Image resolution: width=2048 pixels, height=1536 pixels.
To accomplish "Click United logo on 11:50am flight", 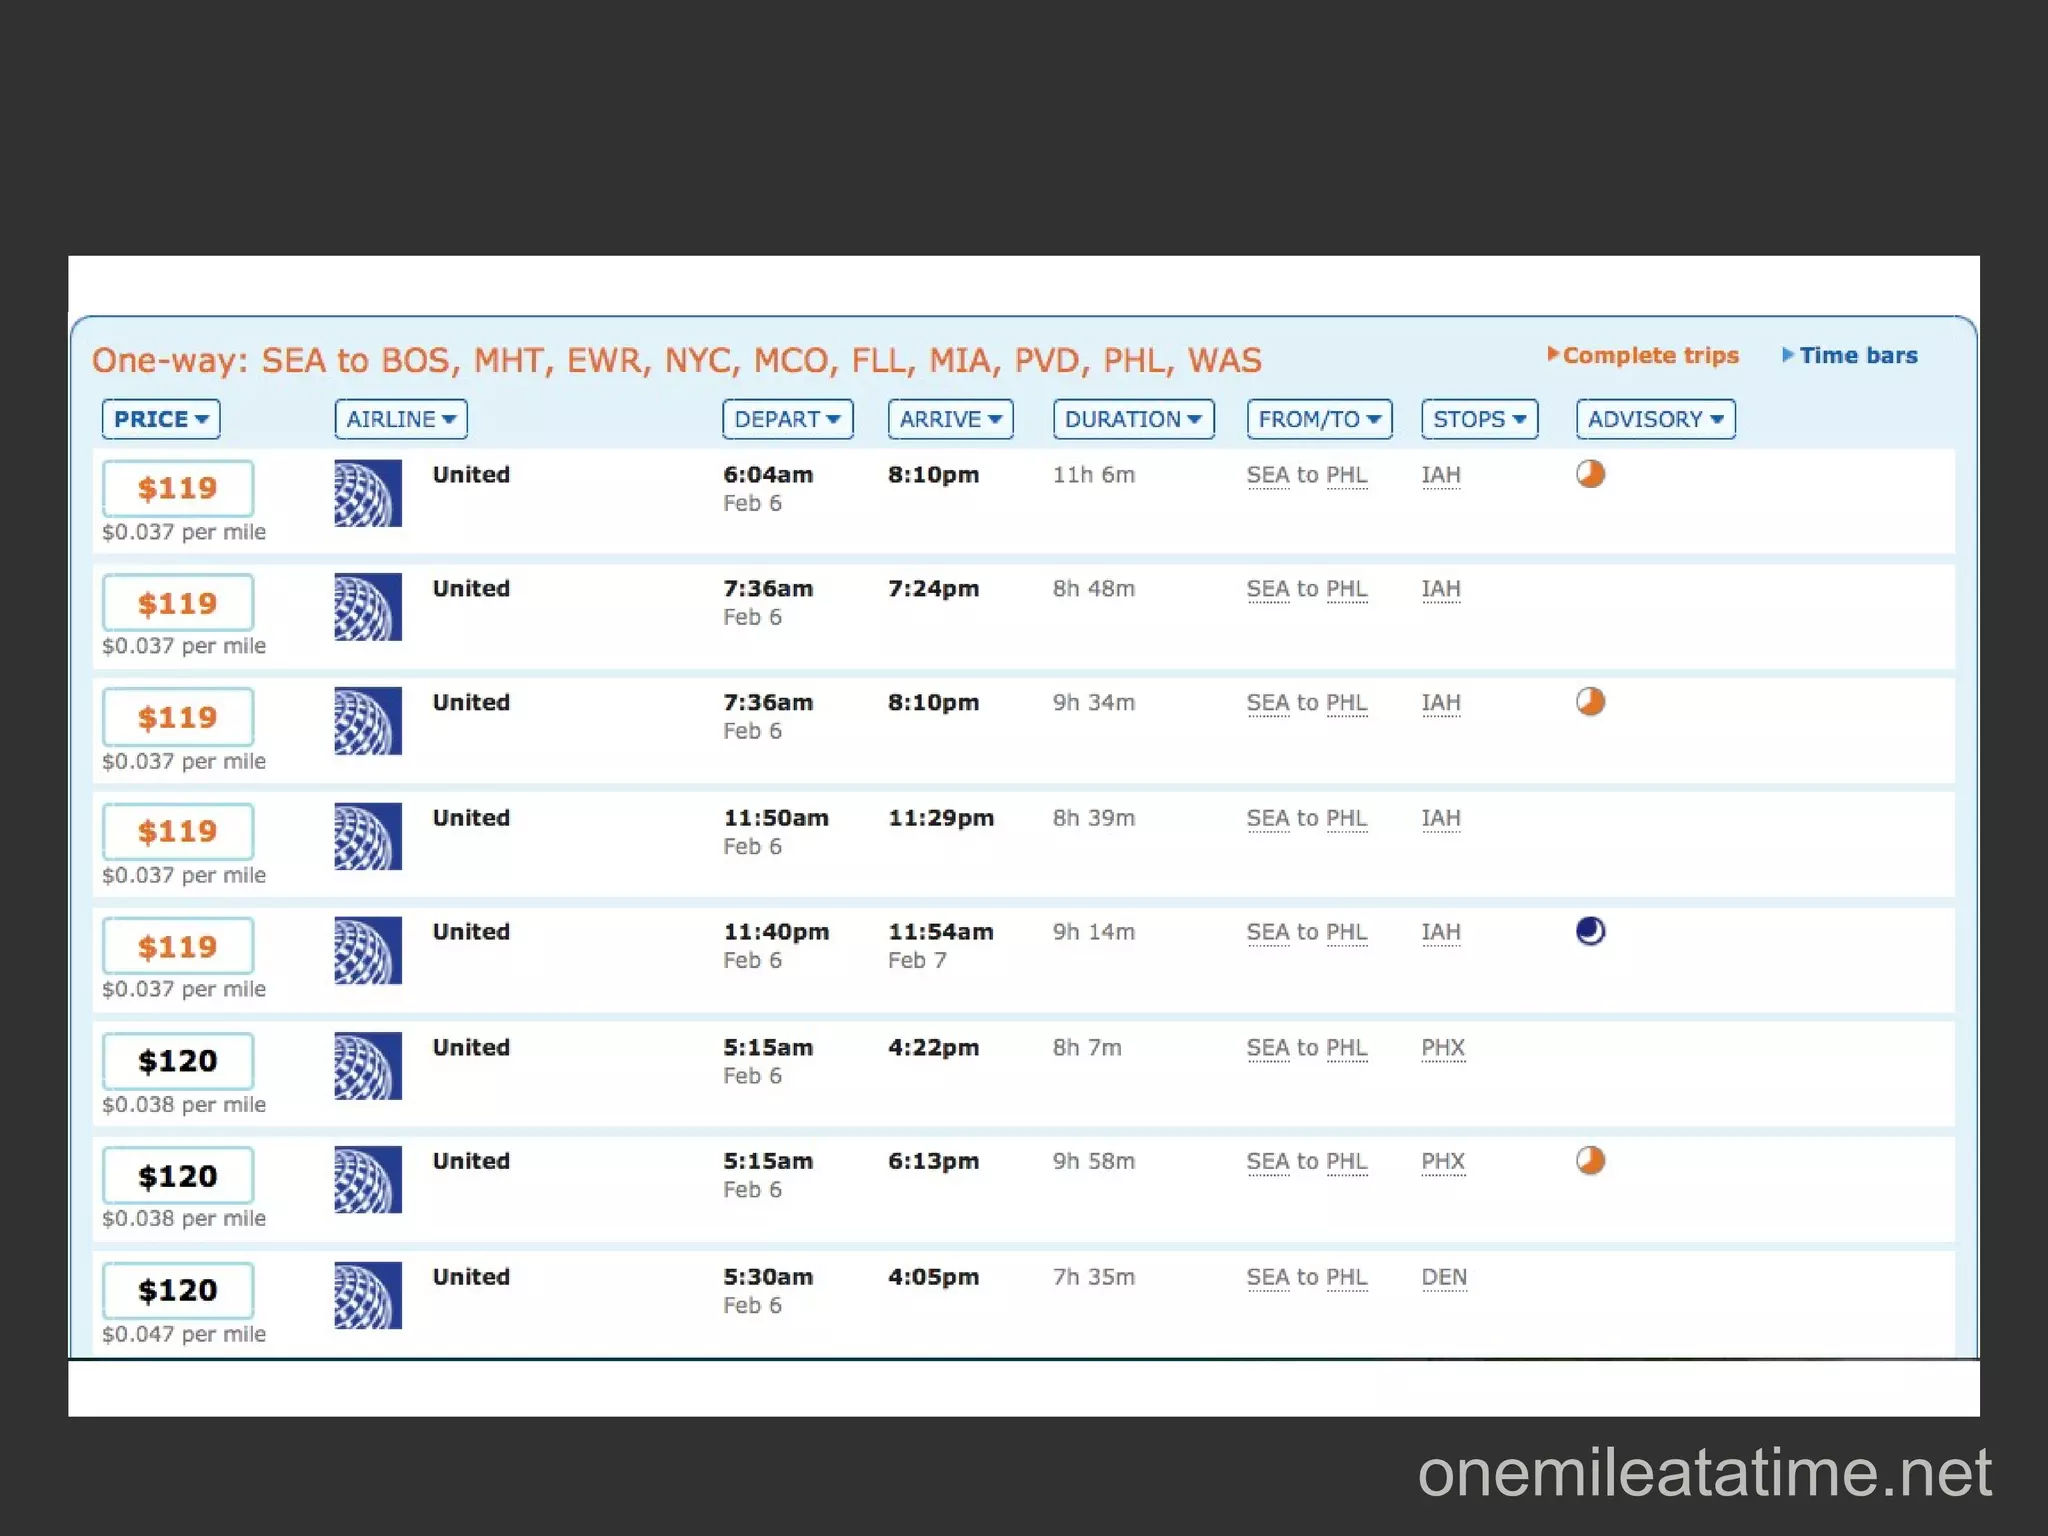I will (368, 836).
